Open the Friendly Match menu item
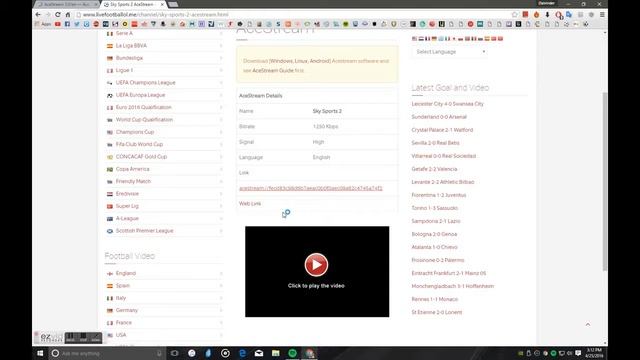The height and width of the screenshot is (360, 640). click(133, 181)
